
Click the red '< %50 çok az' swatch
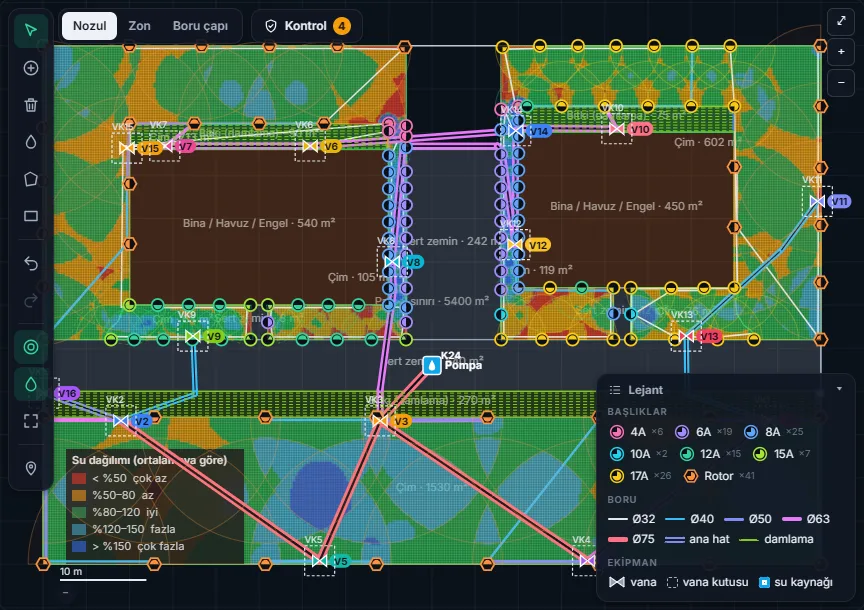[79, 478]
